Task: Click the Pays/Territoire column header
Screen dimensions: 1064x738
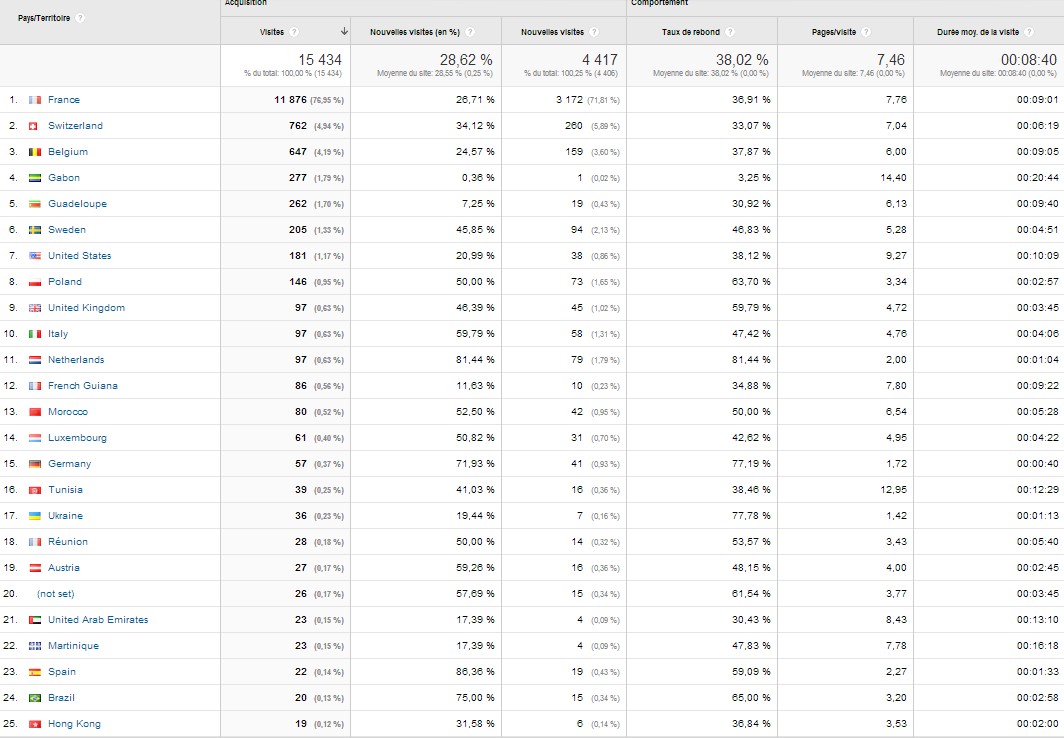Action: [44, 18]
